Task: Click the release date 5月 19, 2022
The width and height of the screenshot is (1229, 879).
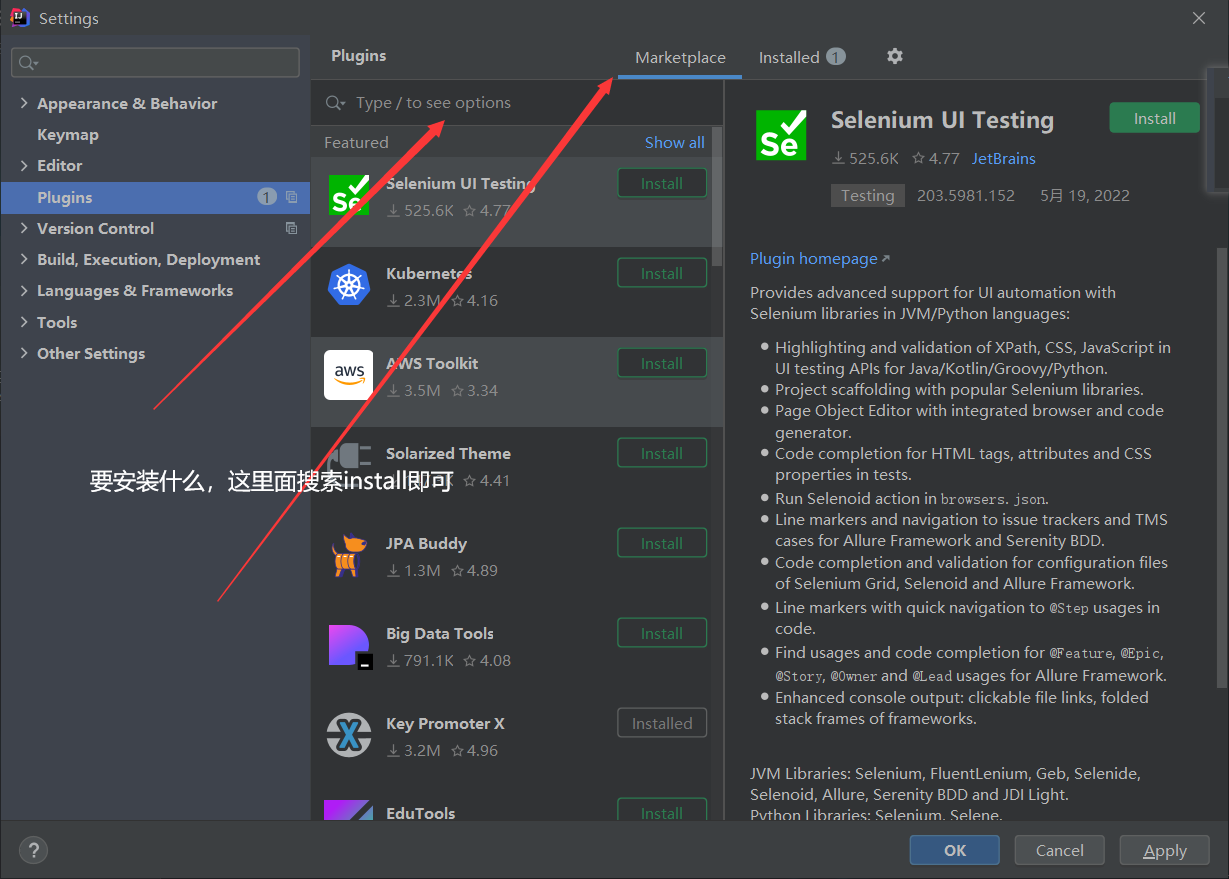Action: click(x=1085, y=195)
